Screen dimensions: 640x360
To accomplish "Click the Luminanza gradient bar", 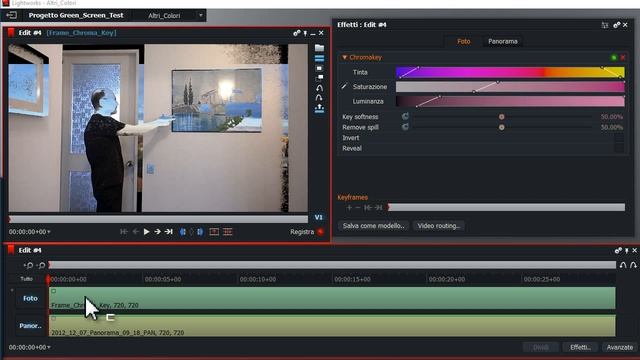I will click(x=510, y=101).
